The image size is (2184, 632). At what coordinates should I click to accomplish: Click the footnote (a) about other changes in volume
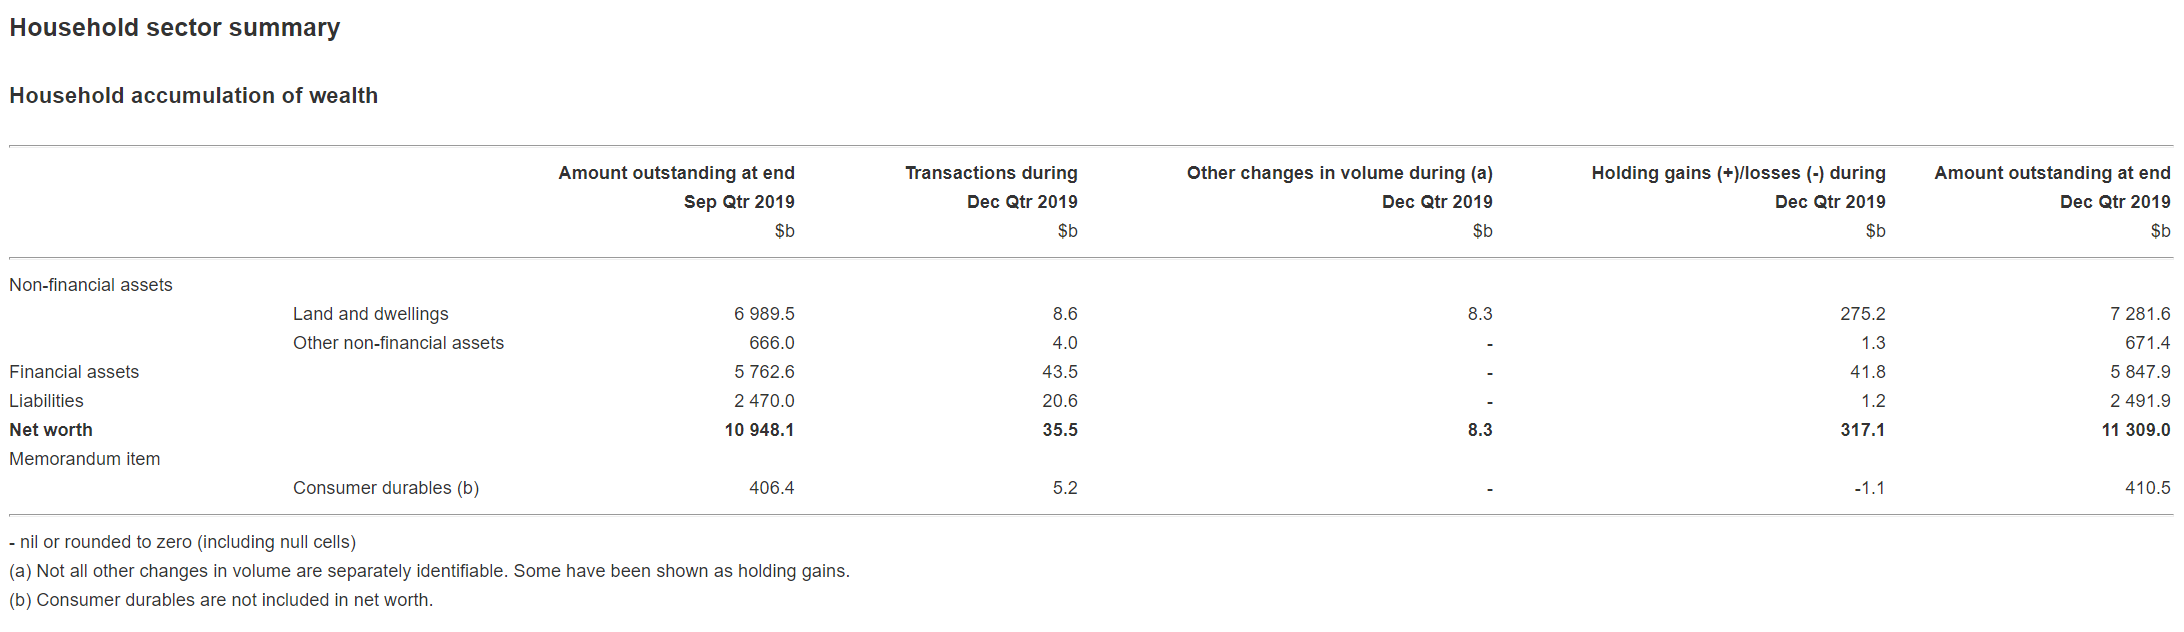429,571
